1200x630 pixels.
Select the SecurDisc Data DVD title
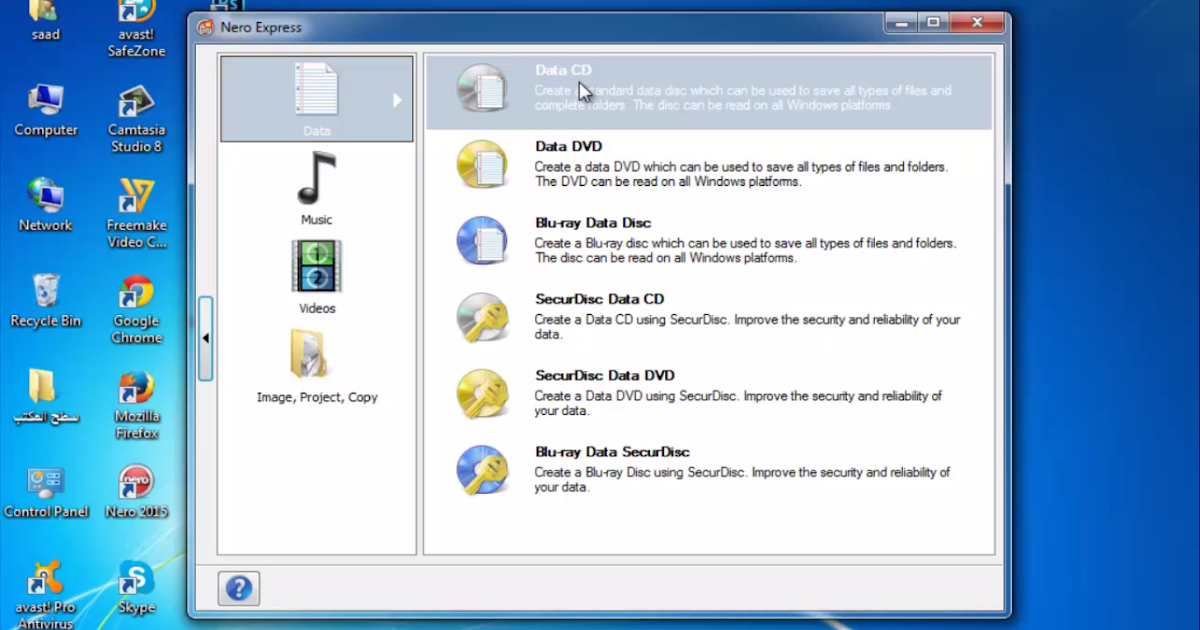click(x=605, y=375)
